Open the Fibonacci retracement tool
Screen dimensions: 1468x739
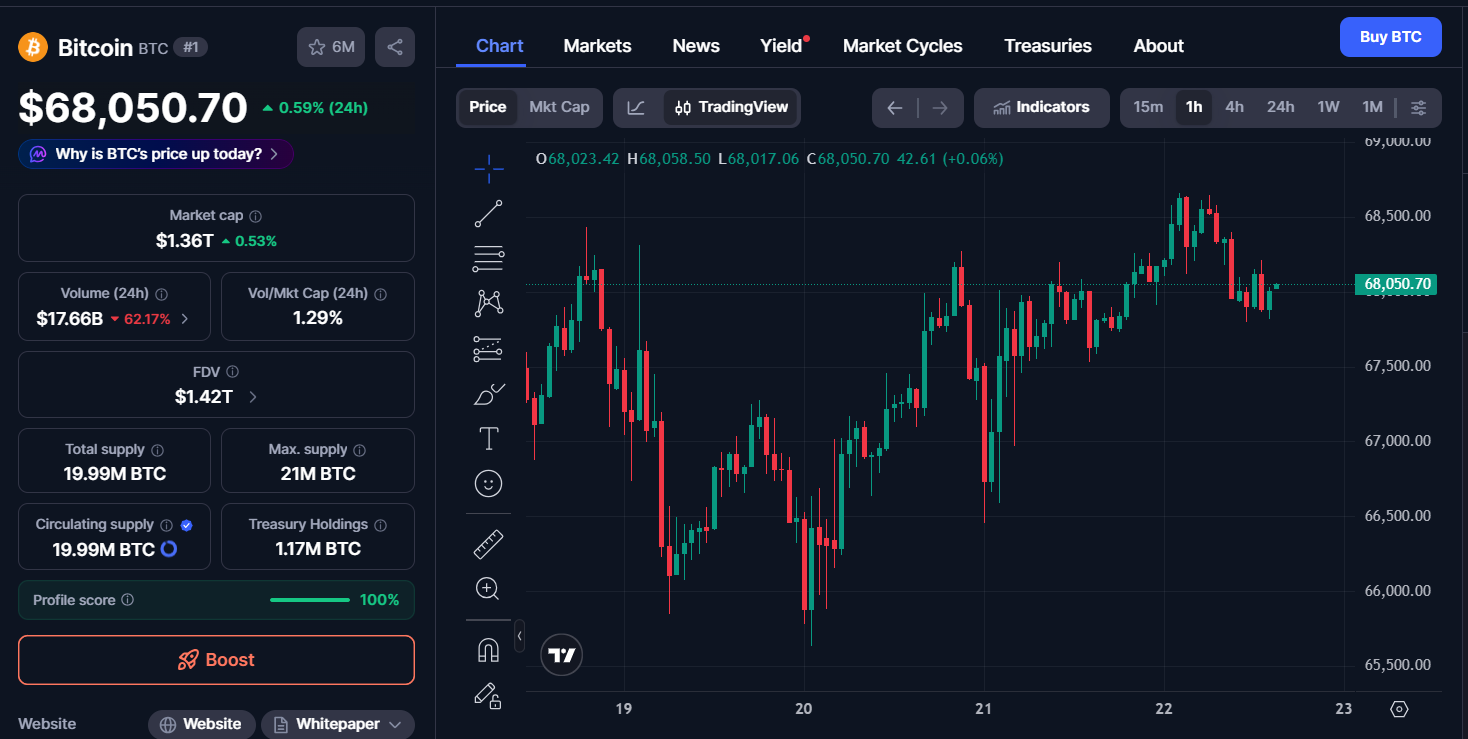488,258
